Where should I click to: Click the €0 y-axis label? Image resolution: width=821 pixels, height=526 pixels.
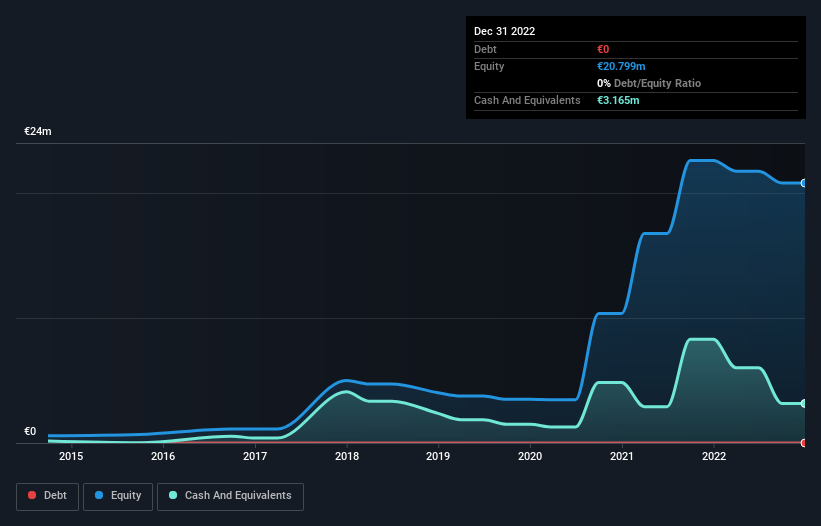click(30, 431)
